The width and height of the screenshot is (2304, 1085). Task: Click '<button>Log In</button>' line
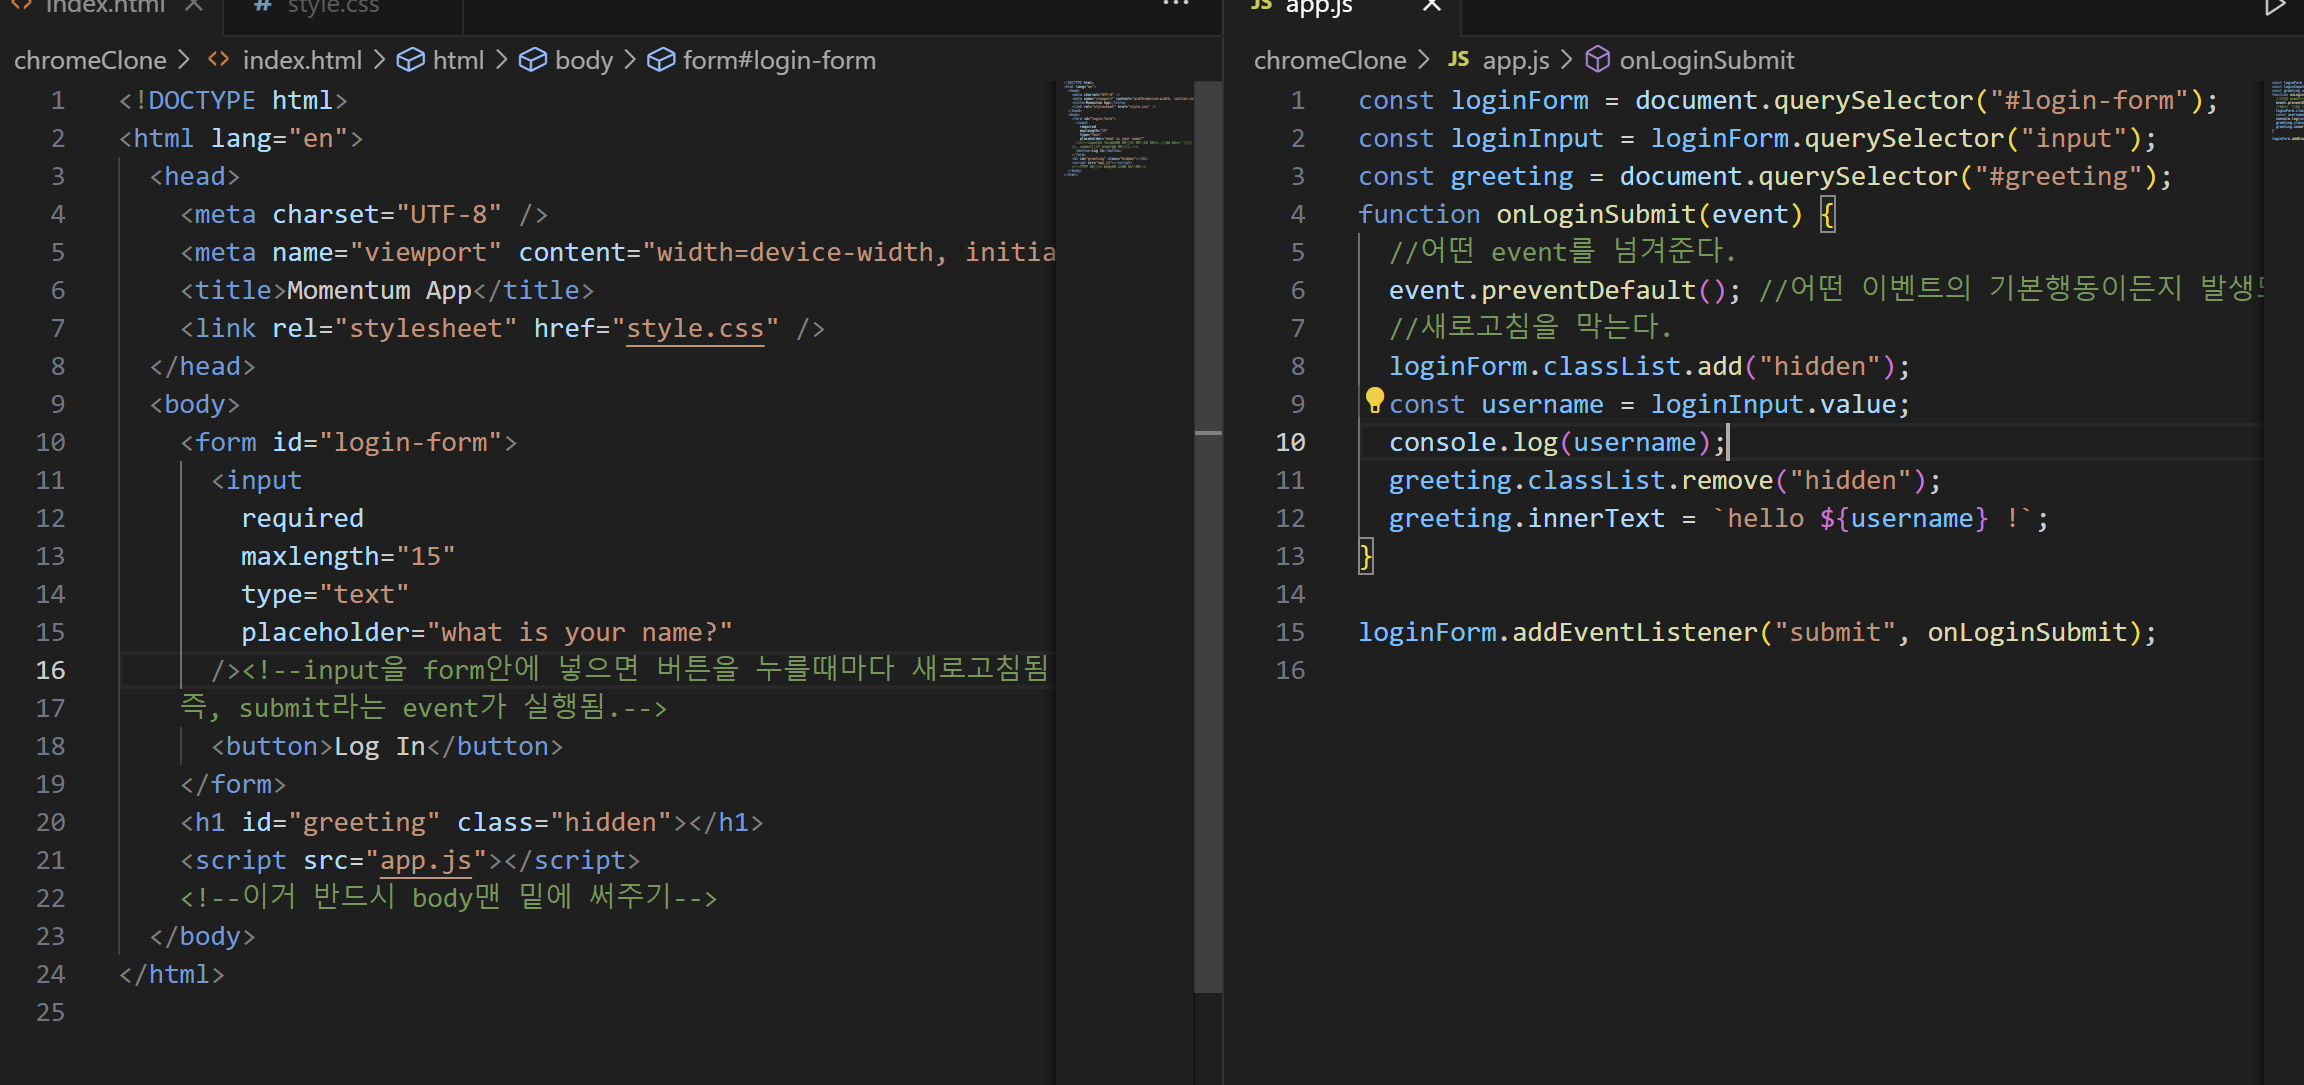pyautogui.click(x=387, y=746)
